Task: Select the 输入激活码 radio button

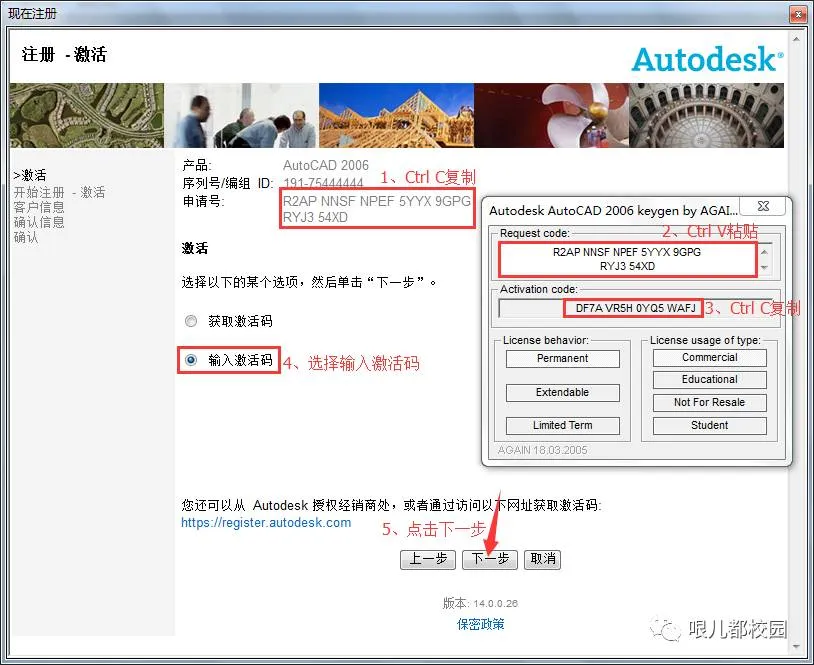Action: (191, 360)
